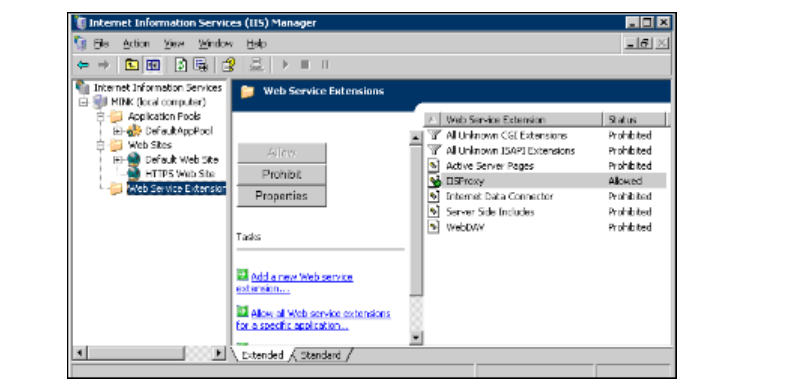Click the Application Pools folder icon
Screen dimensions: 794x385
click(117, 117)
